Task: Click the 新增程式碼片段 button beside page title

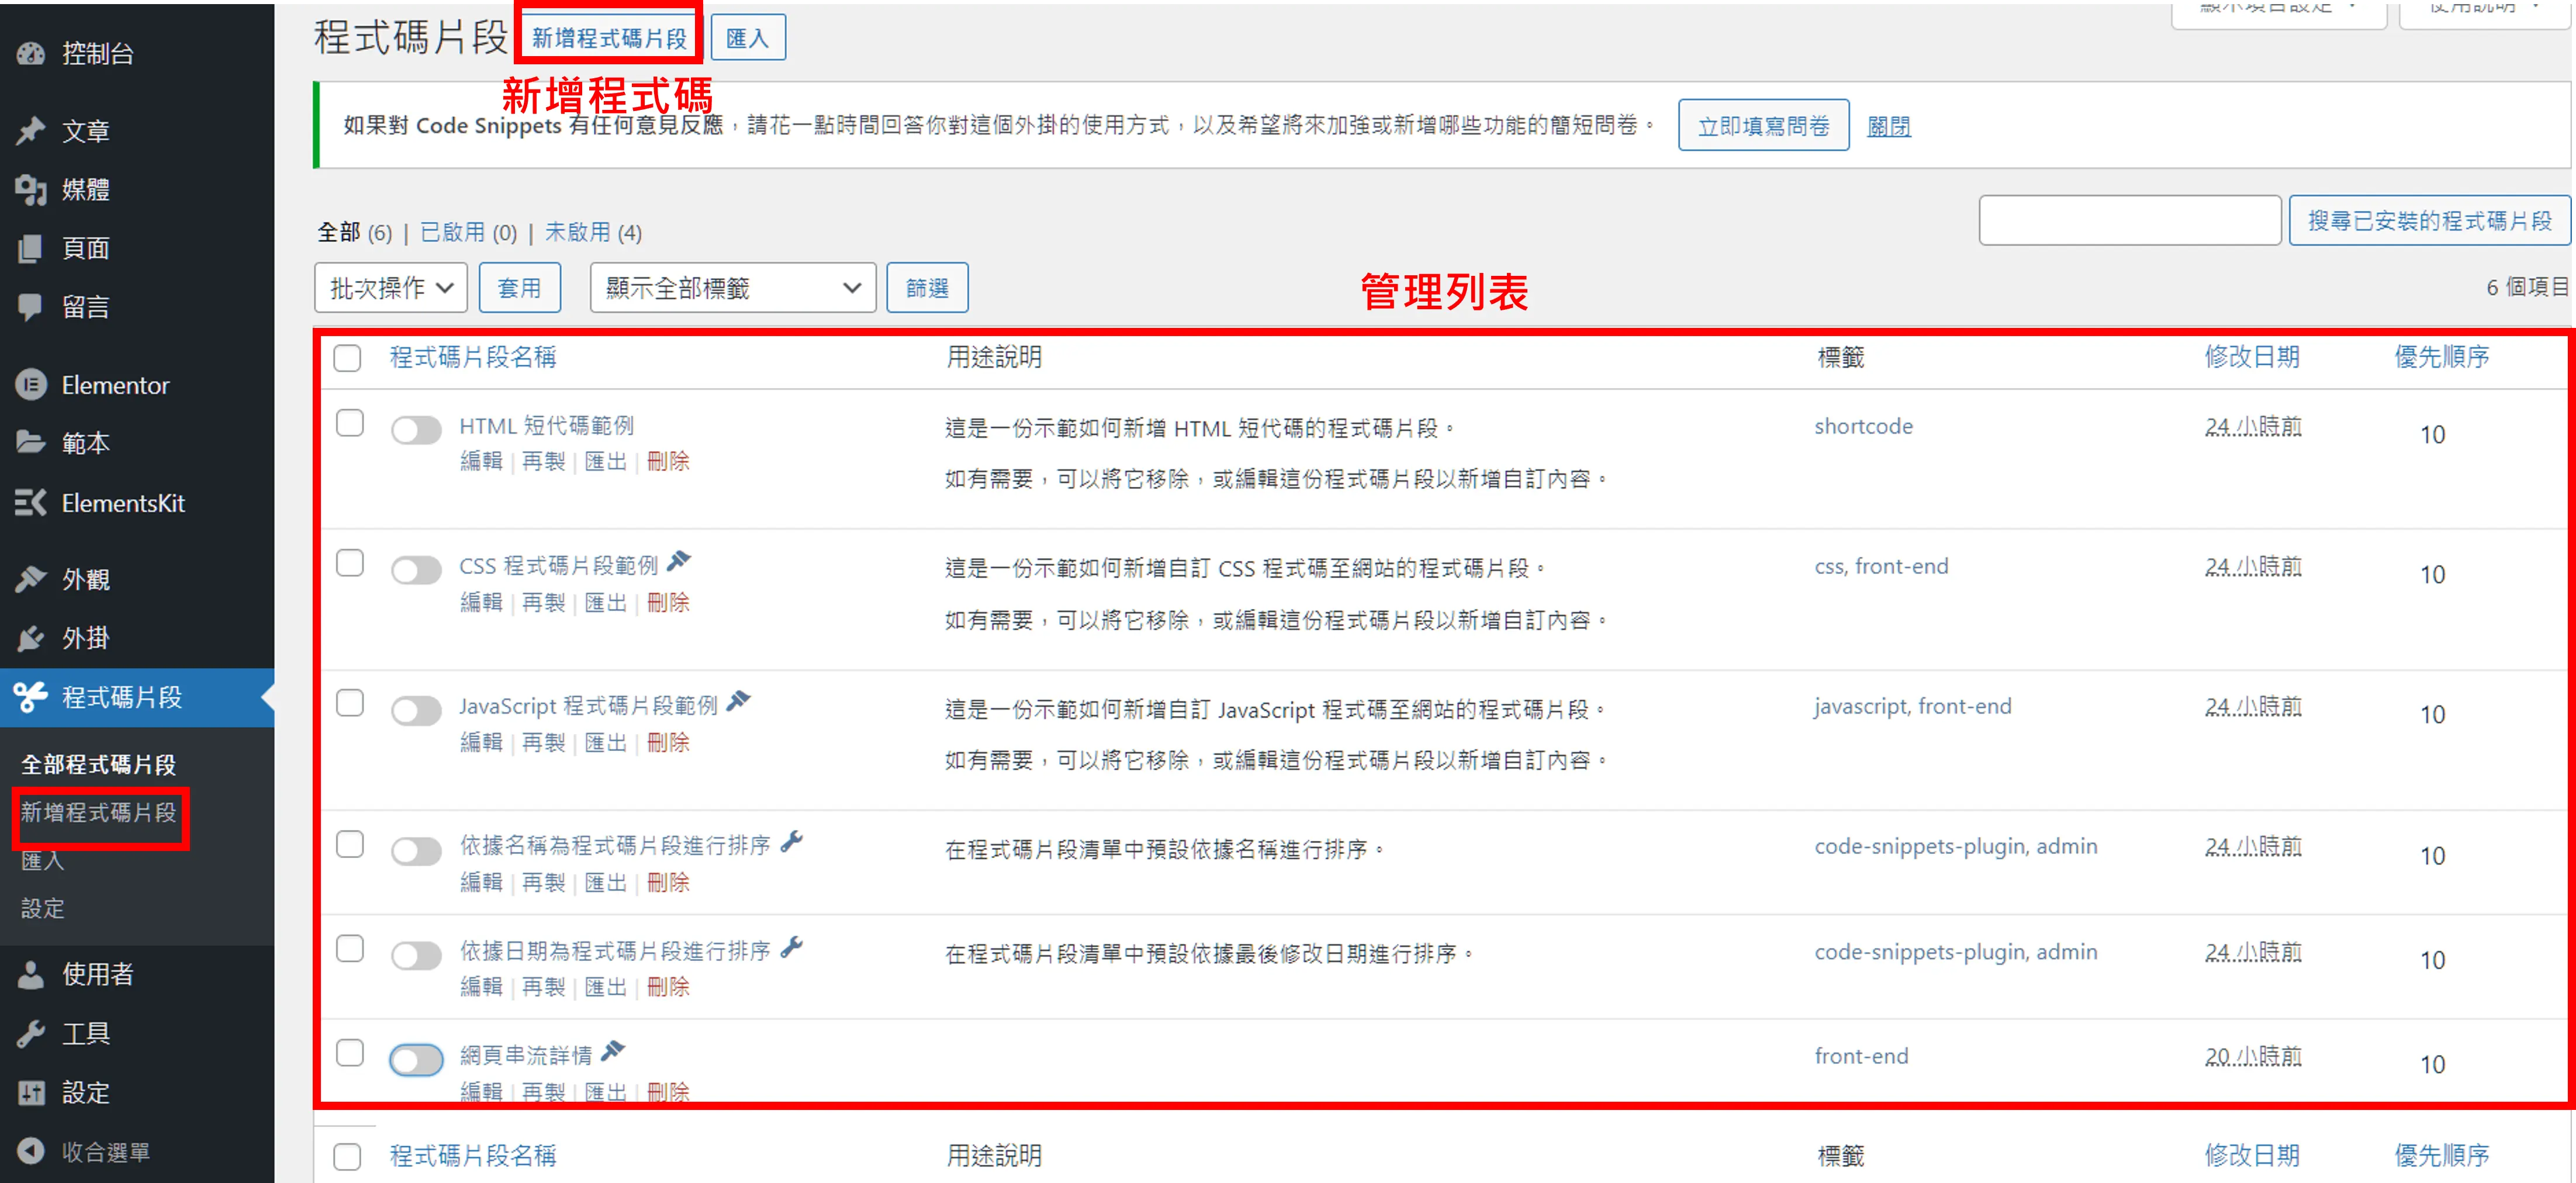Action: point(609,38)
